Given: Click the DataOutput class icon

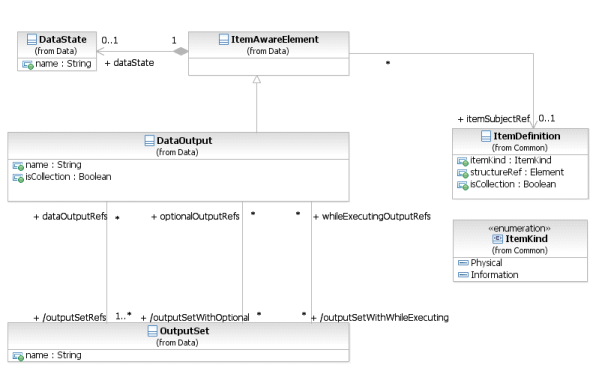Looking at the screenshot, I should point(149,141).
